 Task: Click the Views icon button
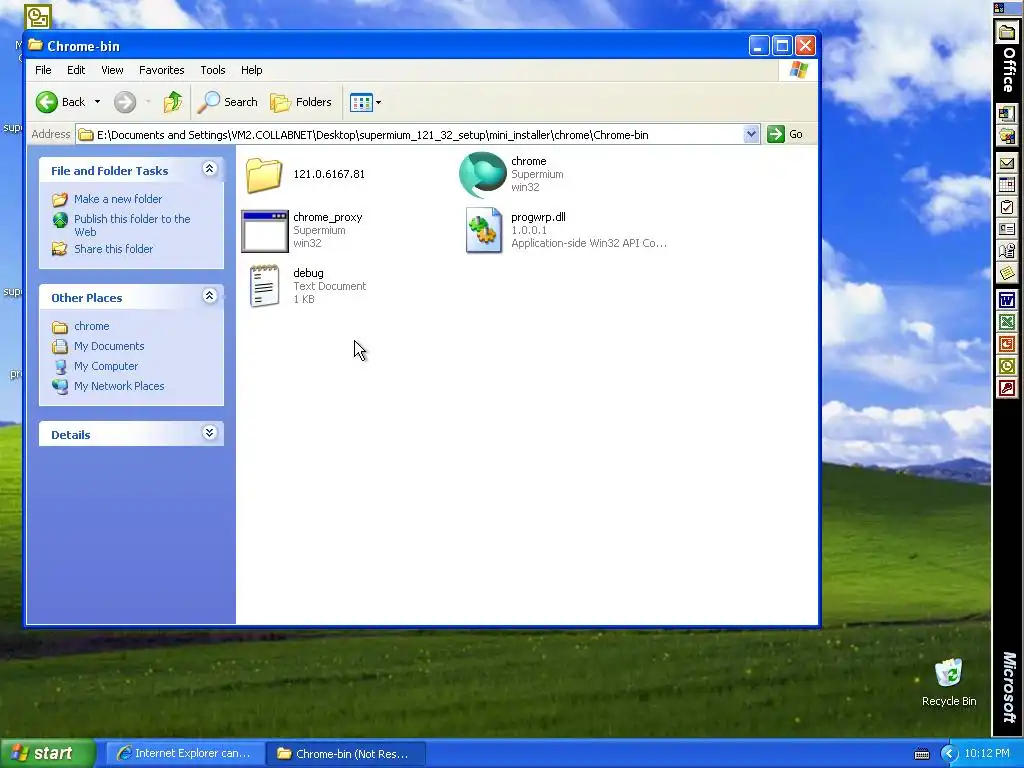point(360,102)
